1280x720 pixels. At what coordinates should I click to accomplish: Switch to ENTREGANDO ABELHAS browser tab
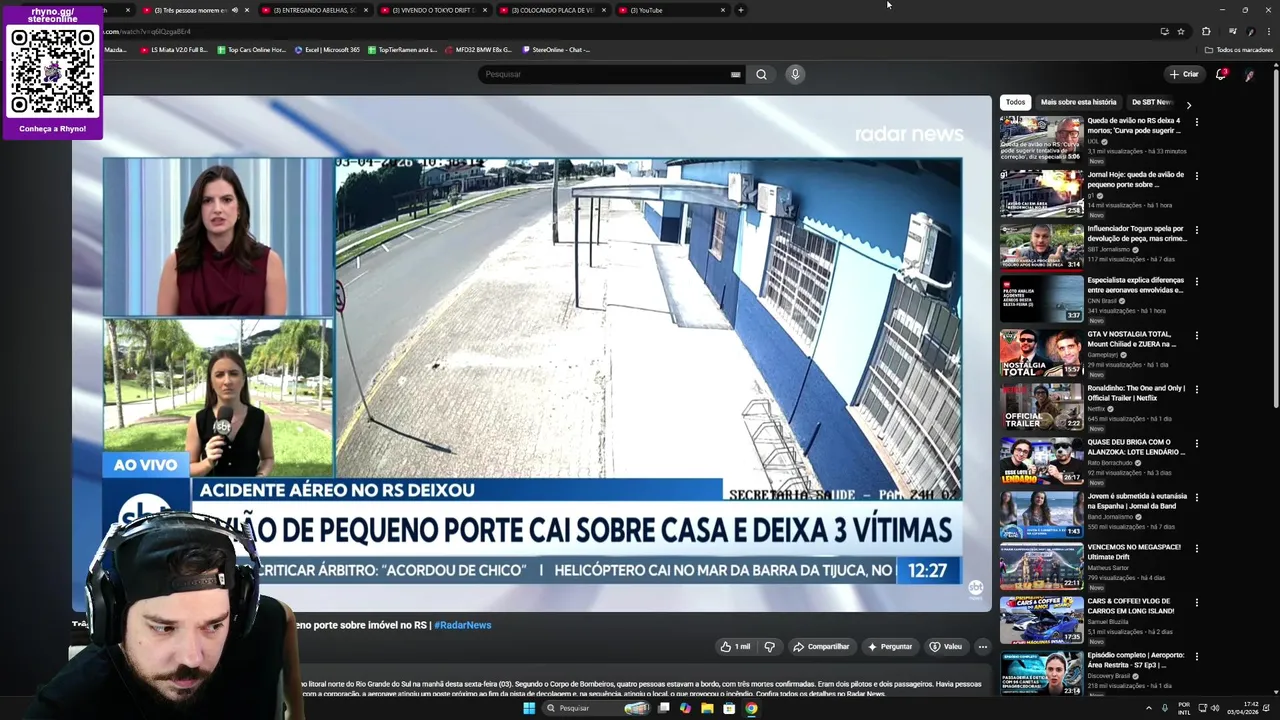pos(314,10)
